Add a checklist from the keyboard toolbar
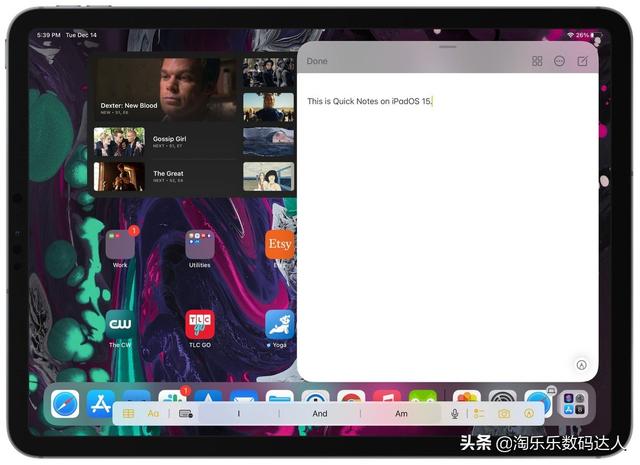This screenshot has height=465, width=640. [479, 413]
